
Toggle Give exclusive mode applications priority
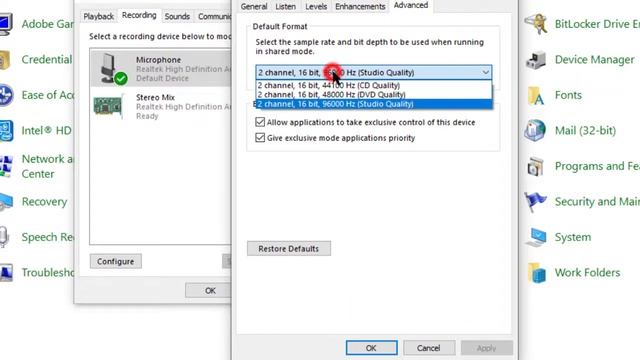coord(260,138)
